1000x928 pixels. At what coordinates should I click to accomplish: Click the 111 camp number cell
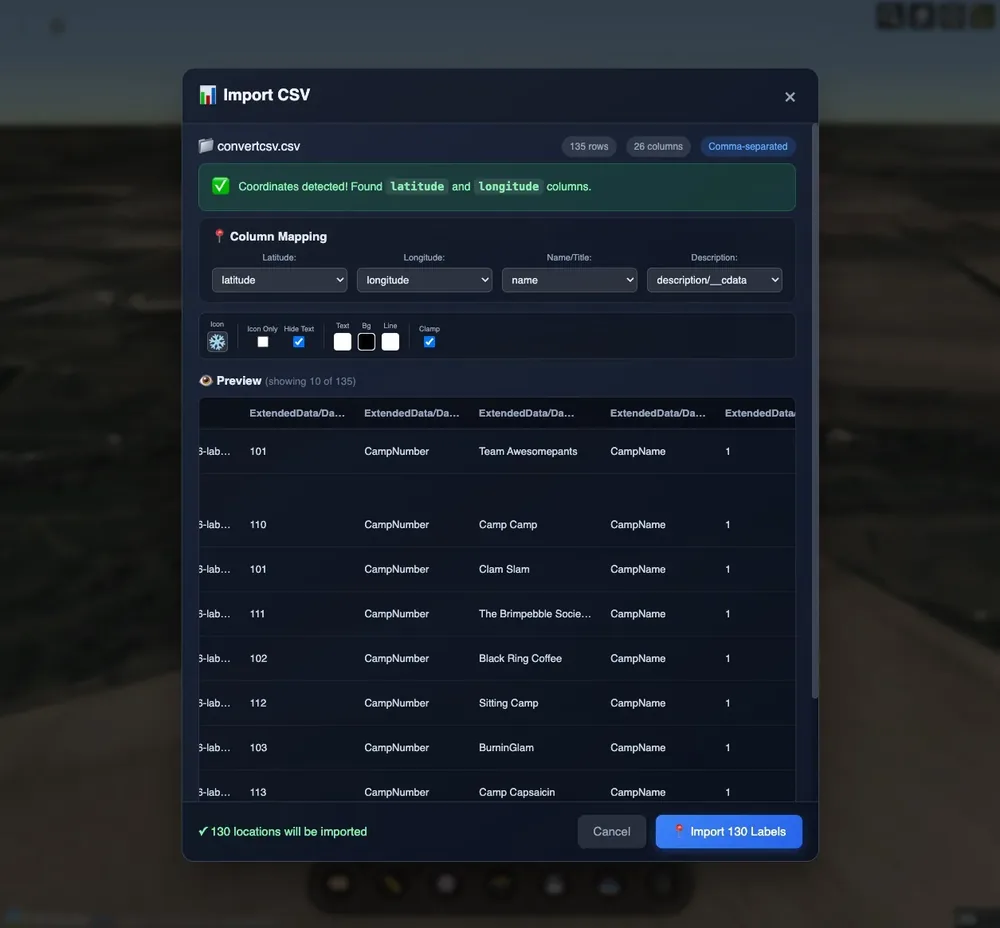257,614
